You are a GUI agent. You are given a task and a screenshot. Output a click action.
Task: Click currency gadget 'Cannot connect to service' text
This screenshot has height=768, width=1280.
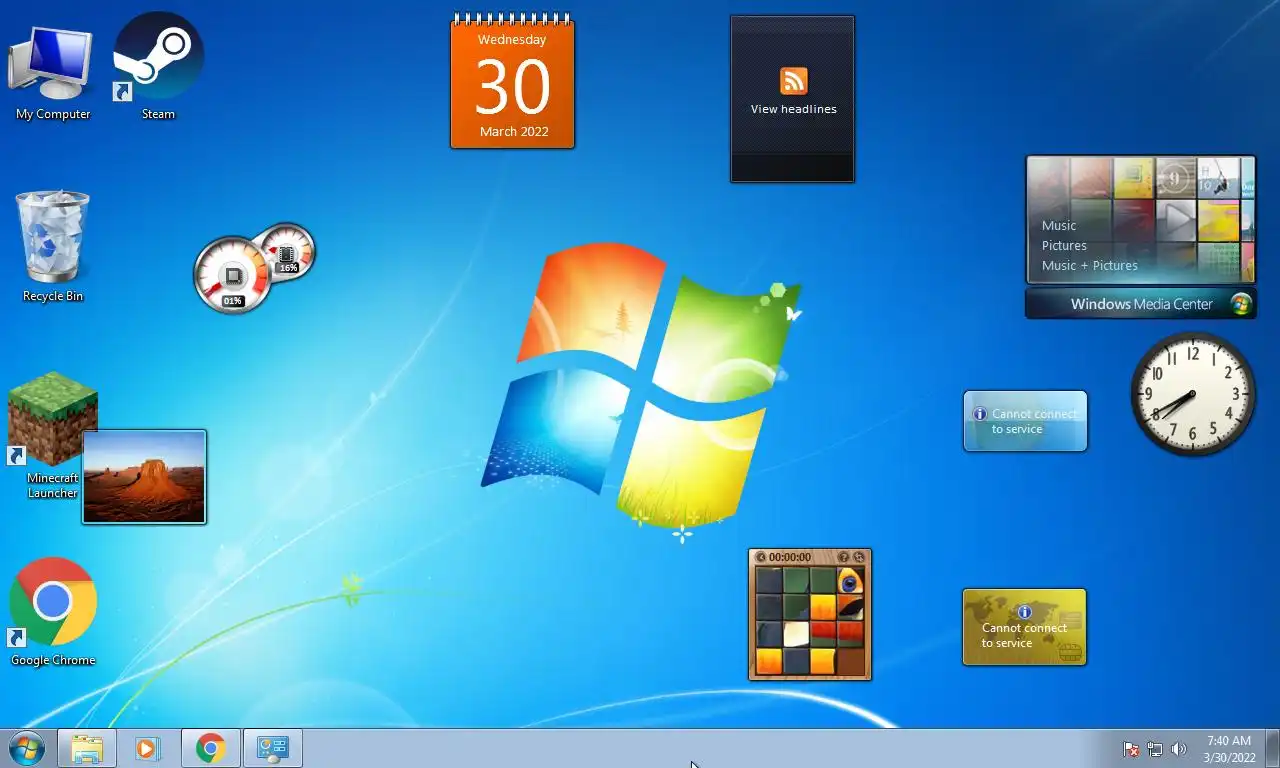(x=1024, y=635)
